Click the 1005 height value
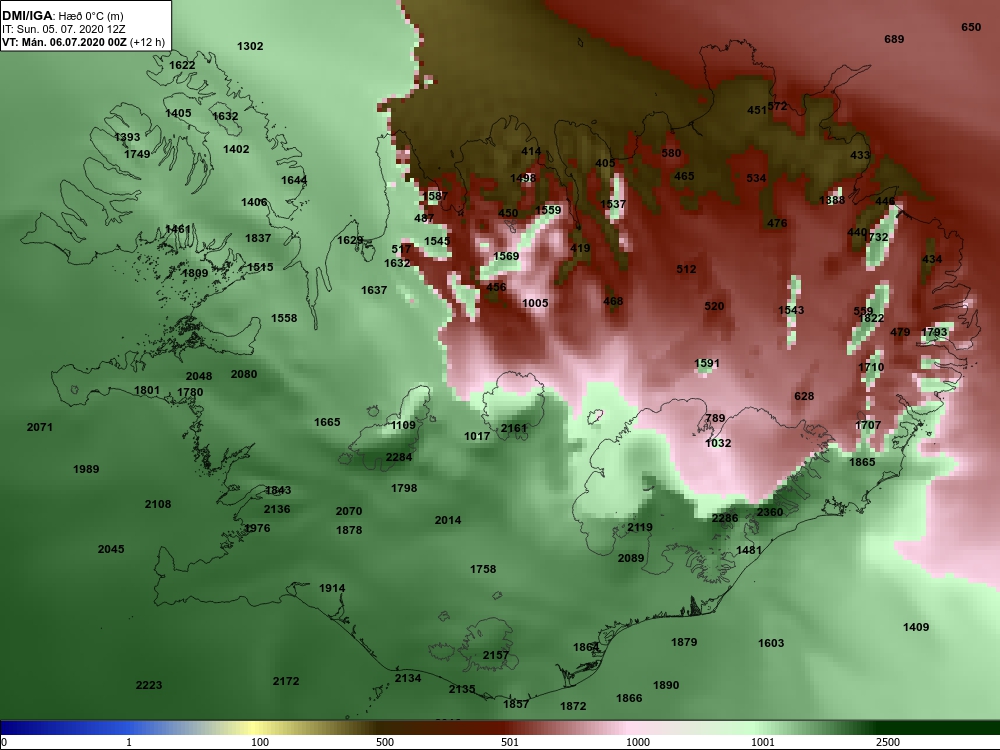The width and height of the screenshot is (1000, 750). pyautogui.click(x=535, y=304)
